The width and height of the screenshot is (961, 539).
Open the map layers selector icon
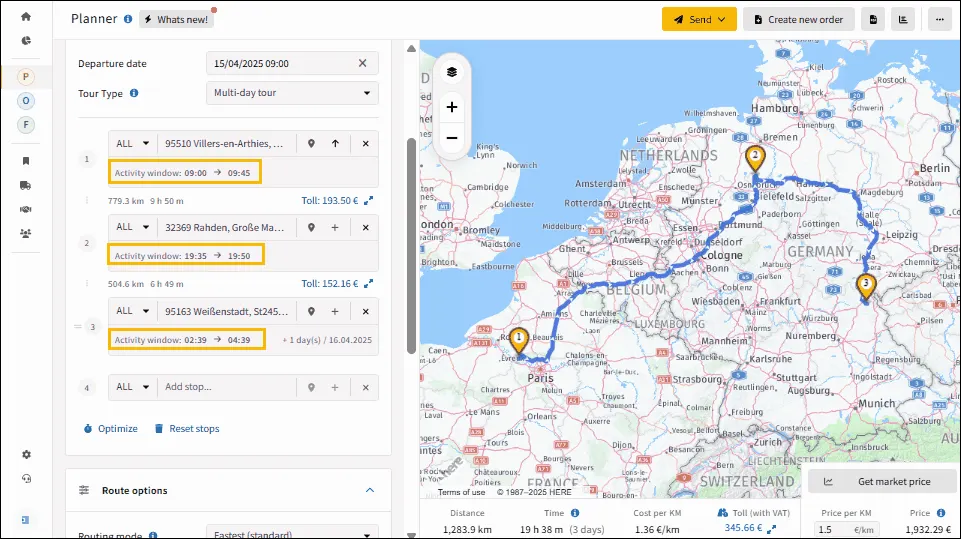(452, 72)
